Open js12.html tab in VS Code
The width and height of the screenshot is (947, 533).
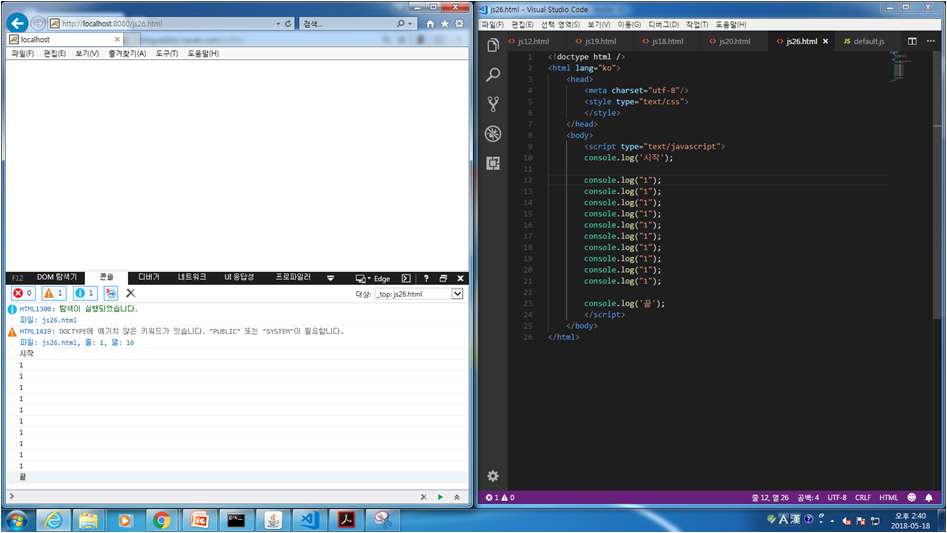(534, 41)
